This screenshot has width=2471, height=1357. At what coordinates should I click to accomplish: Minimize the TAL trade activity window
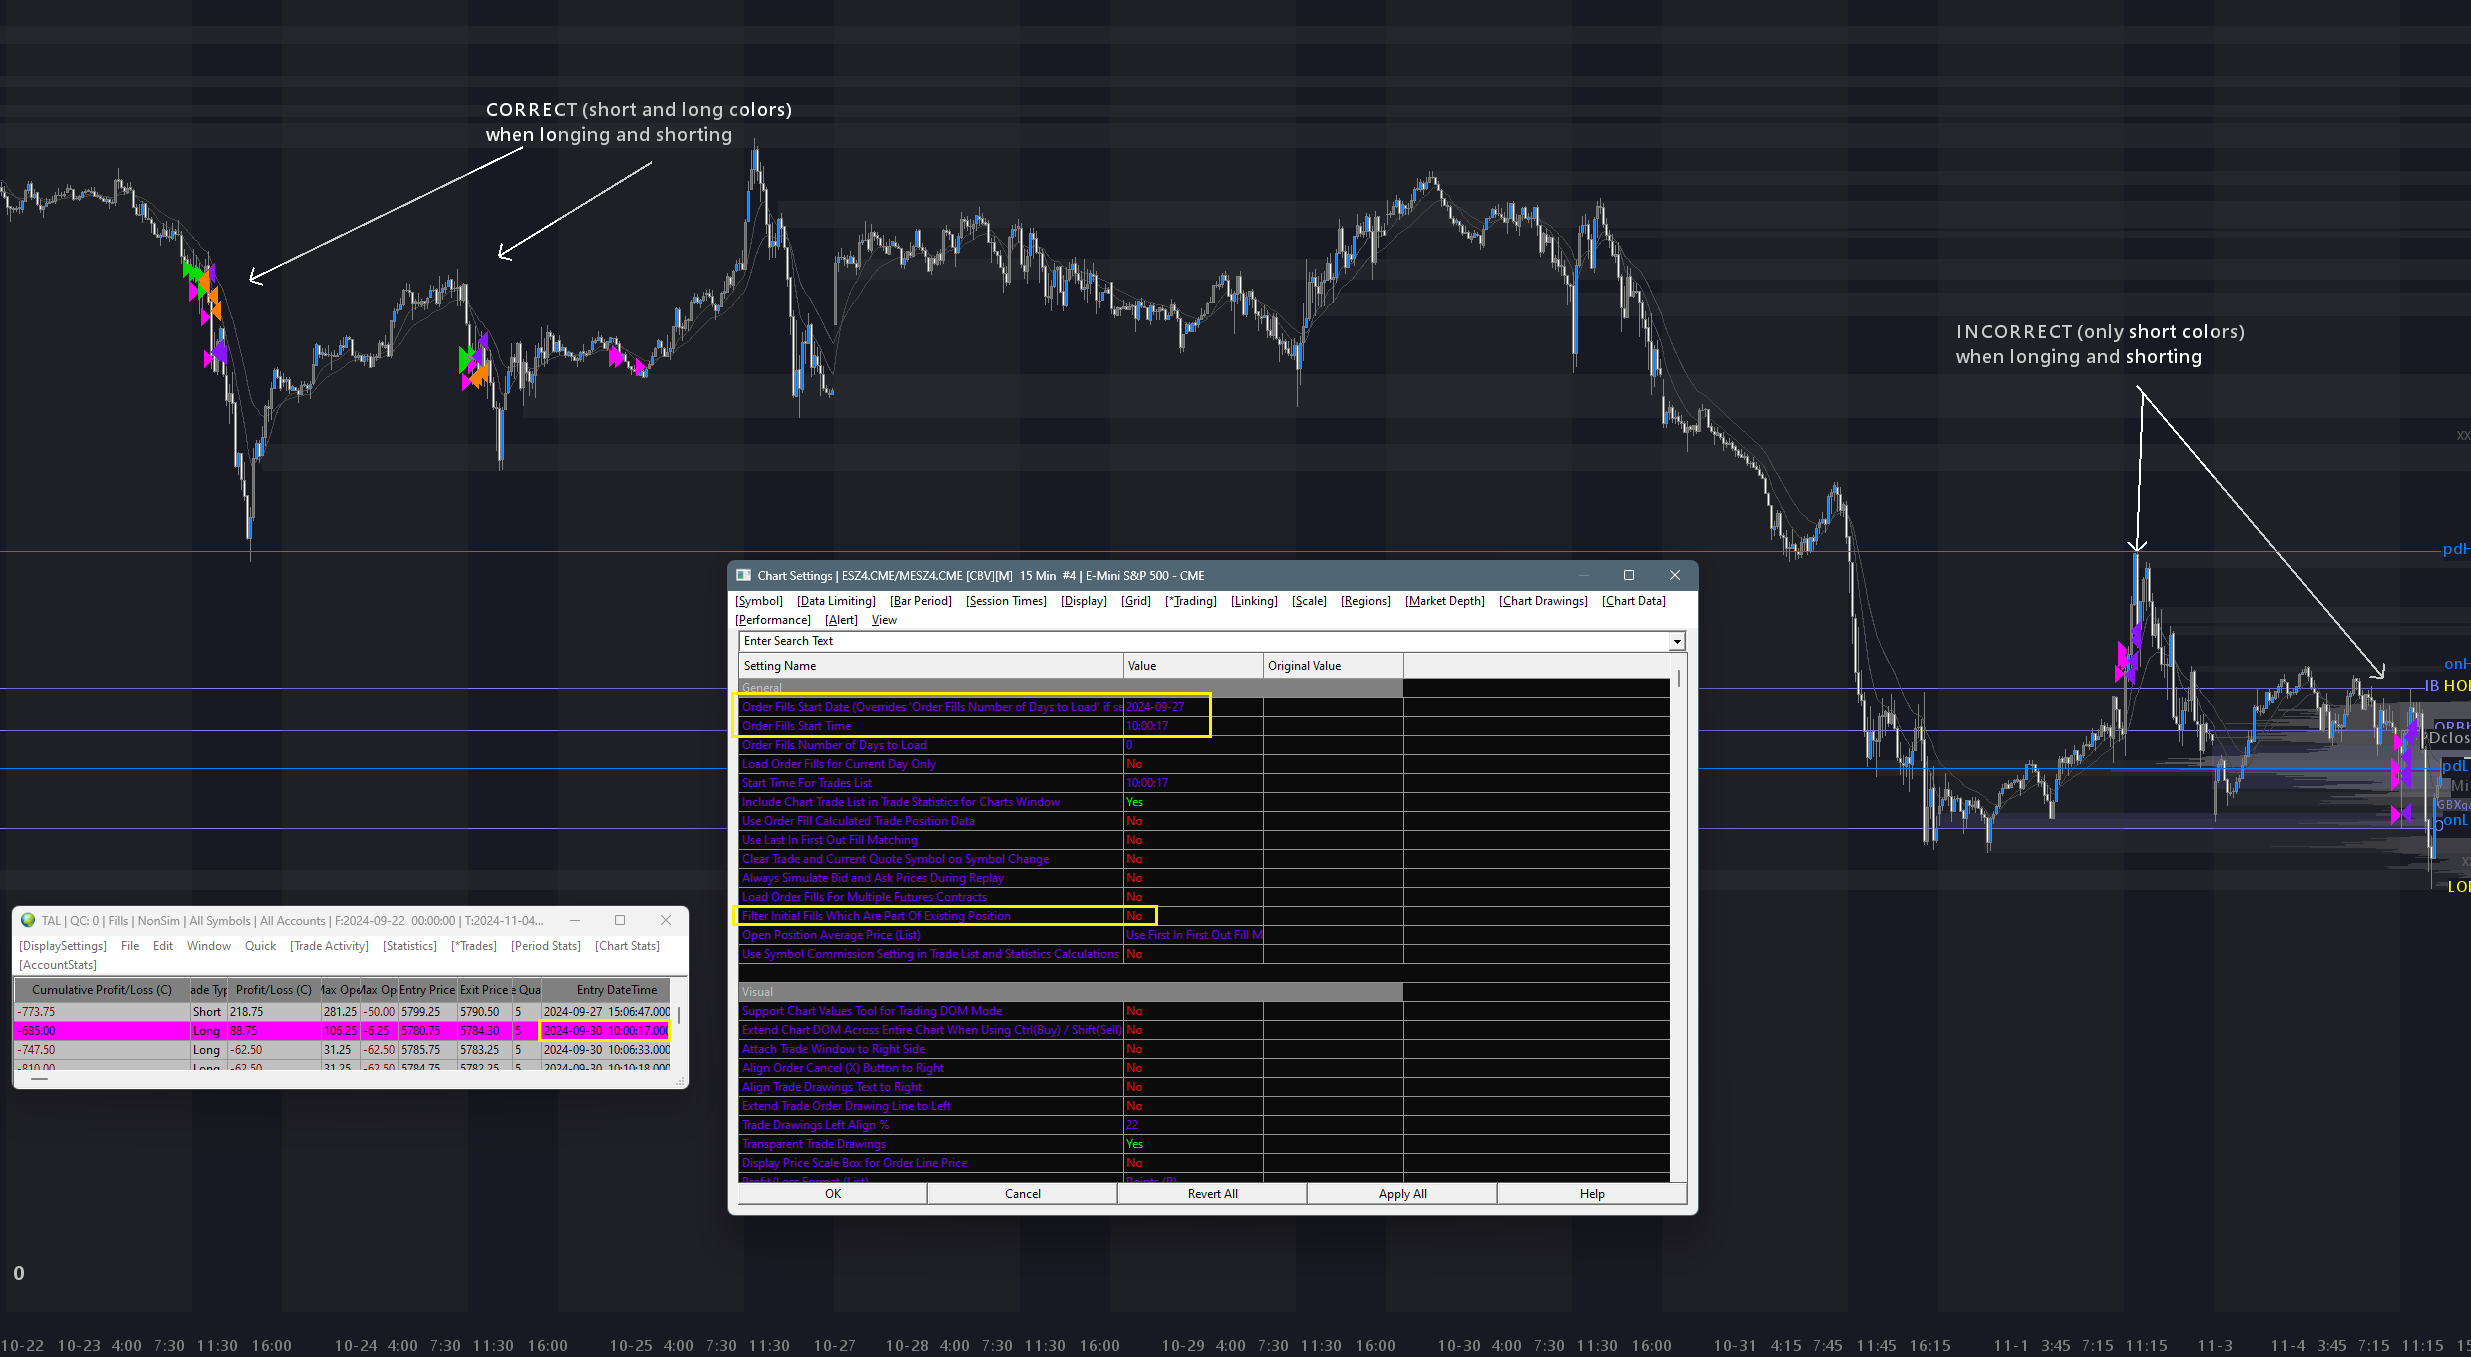click(x=575, y=920)
